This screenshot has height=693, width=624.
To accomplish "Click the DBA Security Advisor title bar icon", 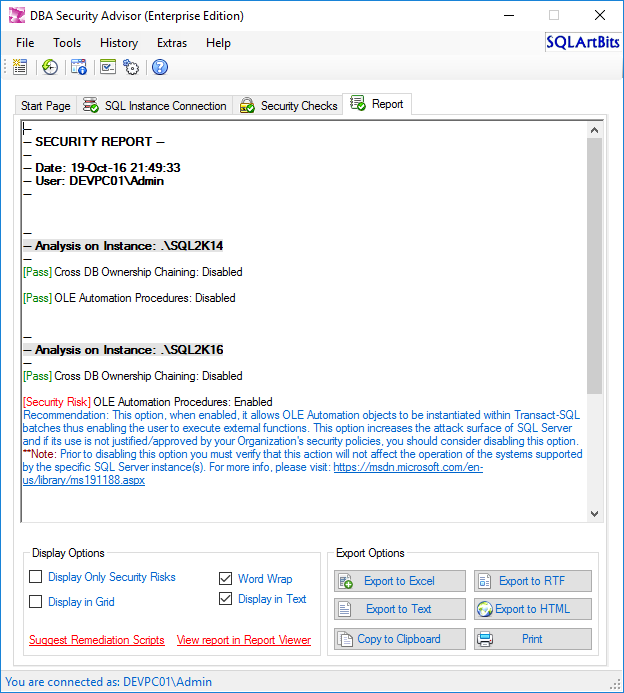I will point(17,15).
